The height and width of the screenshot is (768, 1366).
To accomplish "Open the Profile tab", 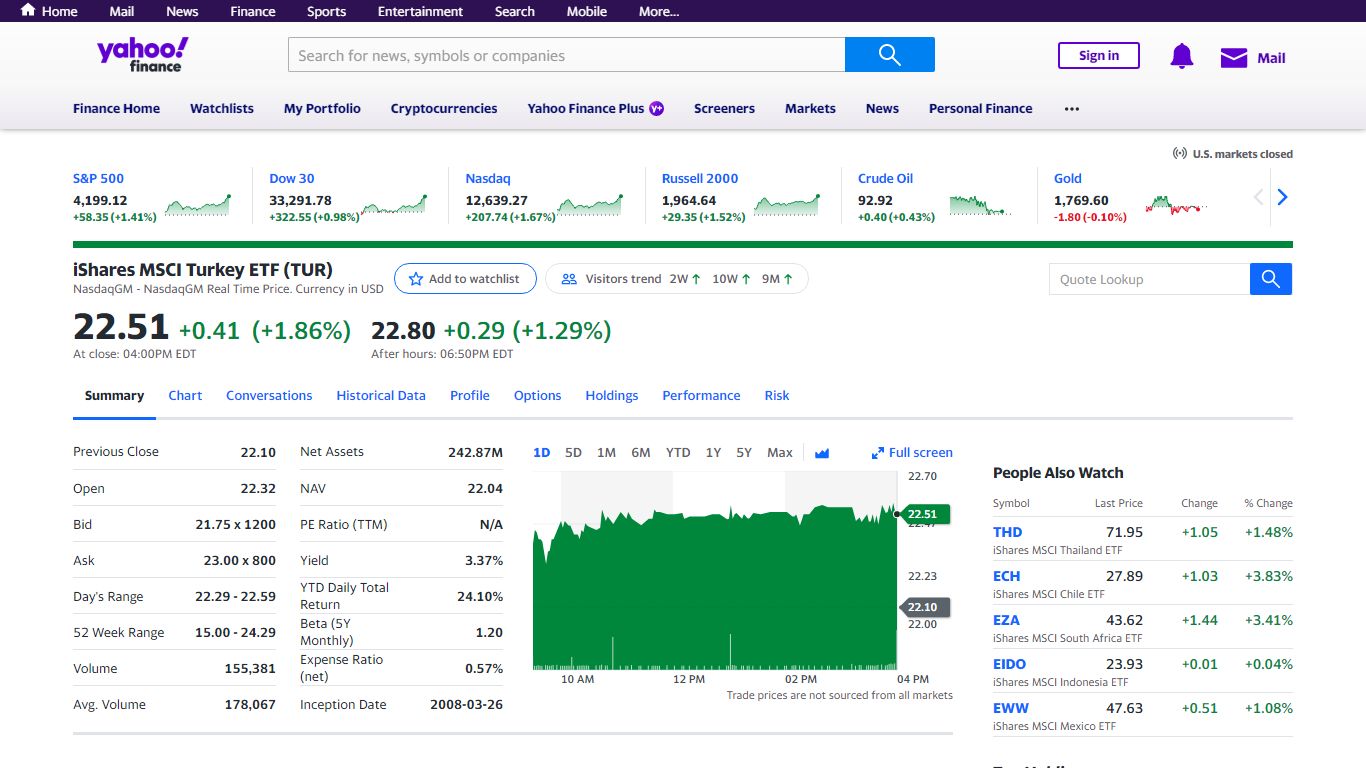I will 470,396.
